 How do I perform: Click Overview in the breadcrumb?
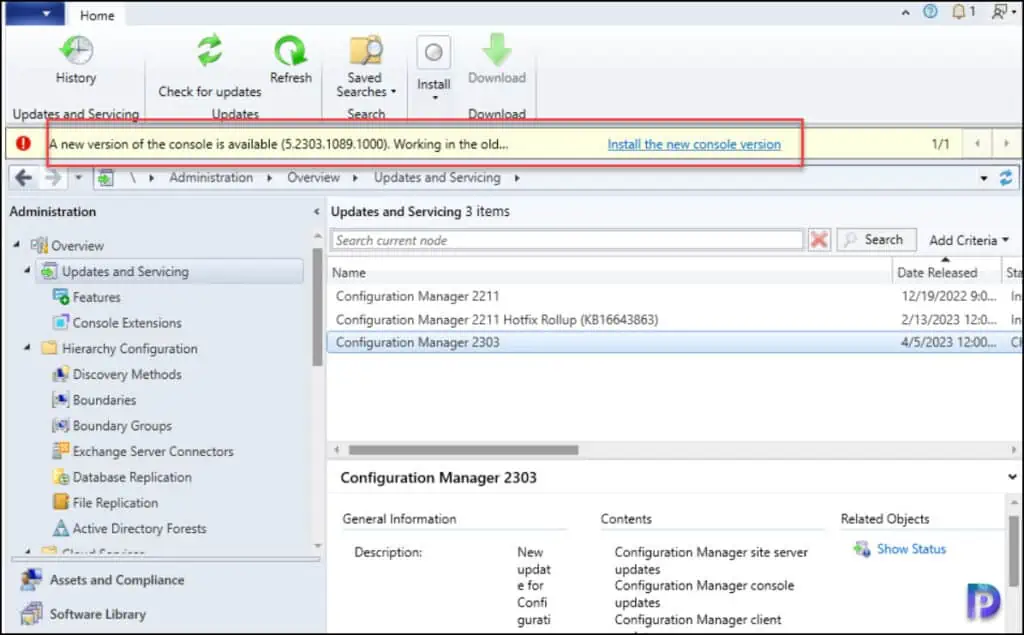click(313, 178)
